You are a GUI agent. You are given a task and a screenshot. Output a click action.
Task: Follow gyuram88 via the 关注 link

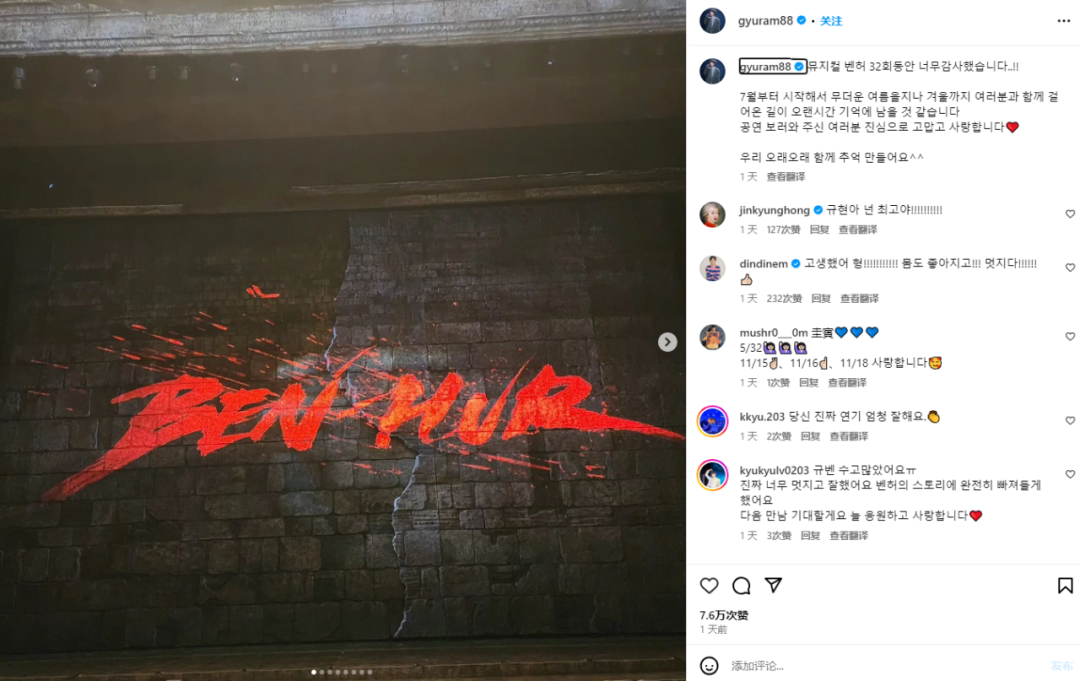831,21
